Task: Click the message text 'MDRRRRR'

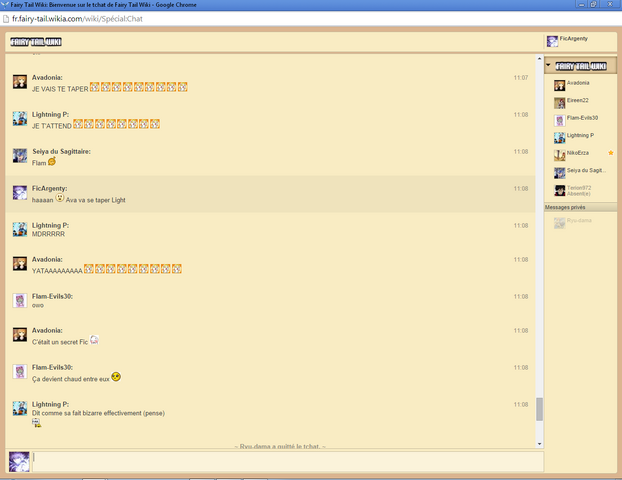Action: [48, 234]
